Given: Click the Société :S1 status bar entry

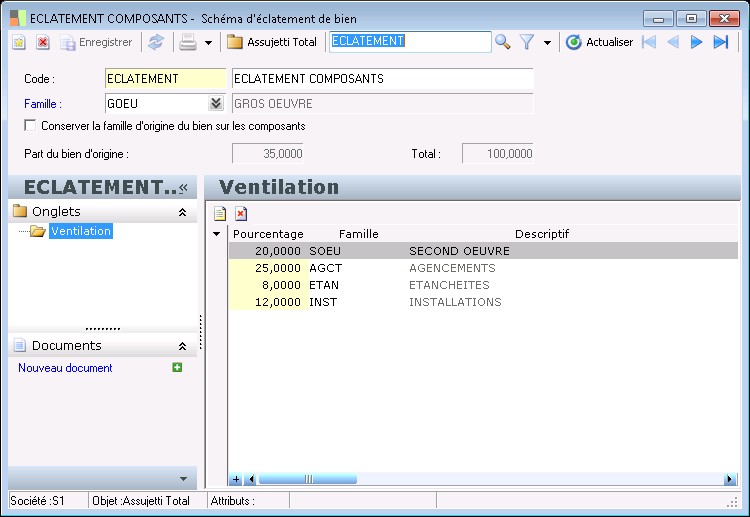Looking at the screenshot, I should coord(47,501).
